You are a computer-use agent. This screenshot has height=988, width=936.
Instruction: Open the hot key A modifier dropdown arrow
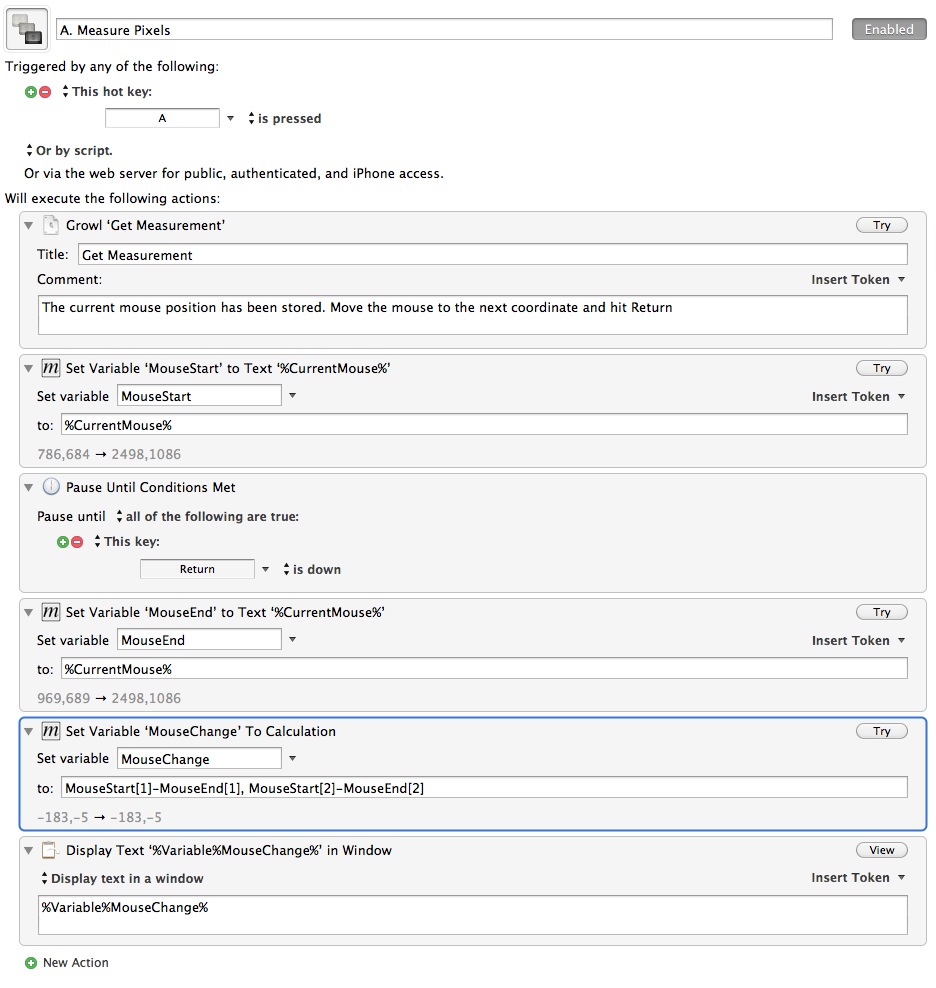231,118
